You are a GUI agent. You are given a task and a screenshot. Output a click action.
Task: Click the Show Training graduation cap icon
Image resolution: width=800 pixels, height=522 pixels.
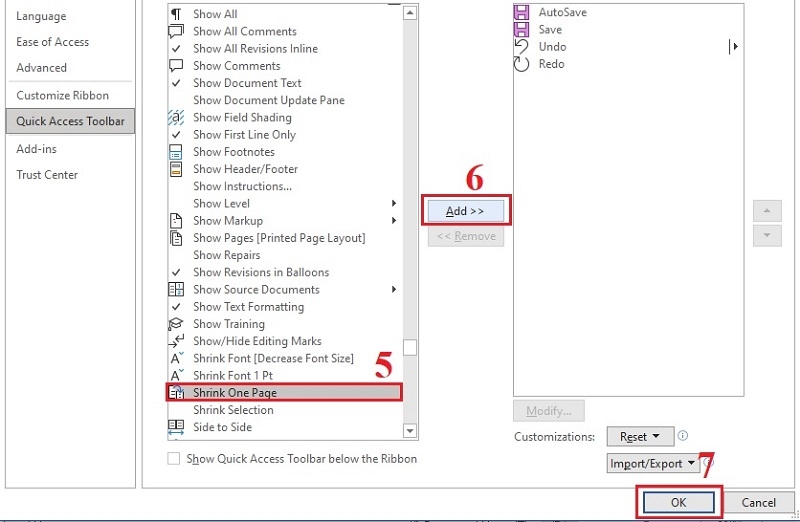tap(176, 324)
